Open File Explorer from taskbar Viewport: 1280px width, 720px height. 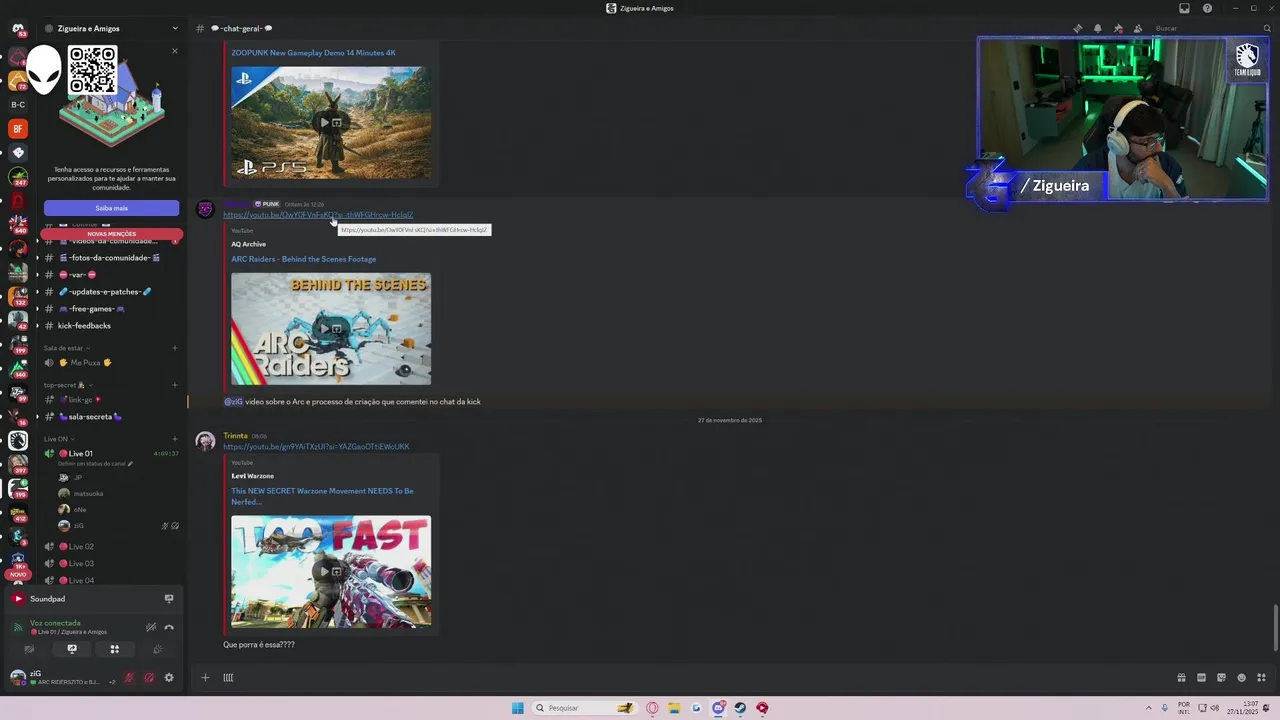point(674,708)
